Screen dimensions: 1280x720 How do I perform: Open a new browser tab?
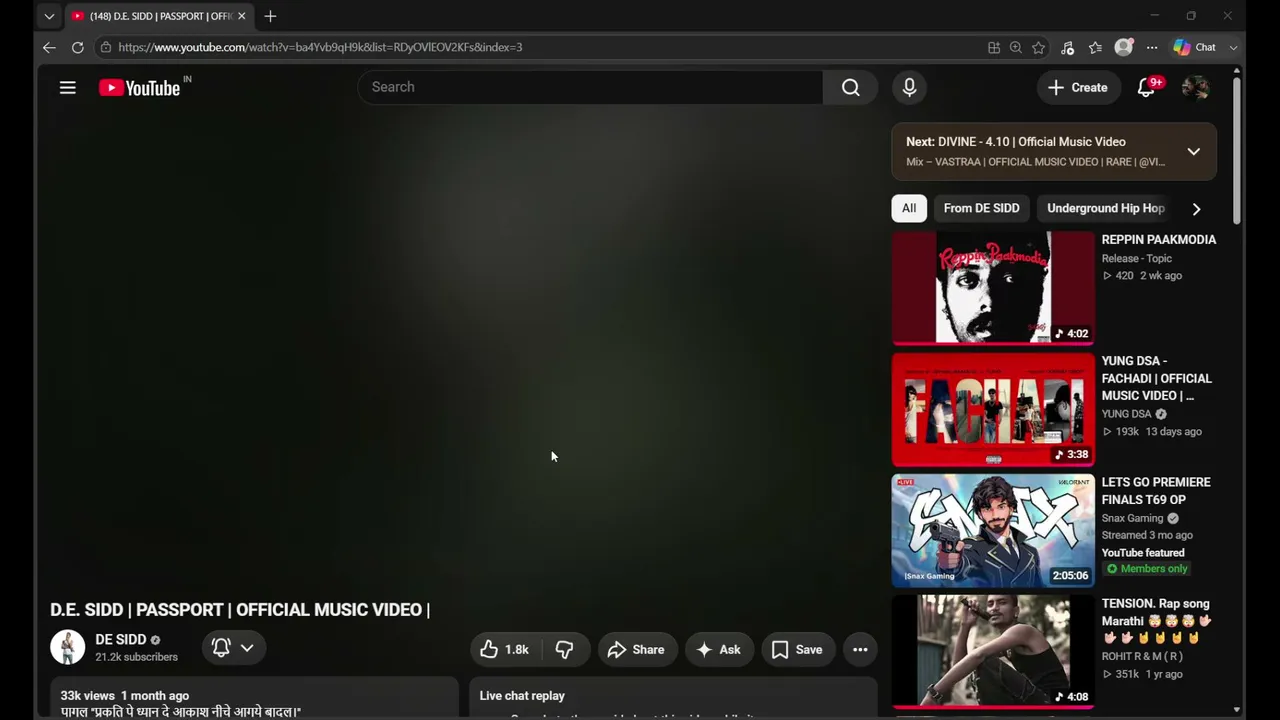tap(270, 16)
